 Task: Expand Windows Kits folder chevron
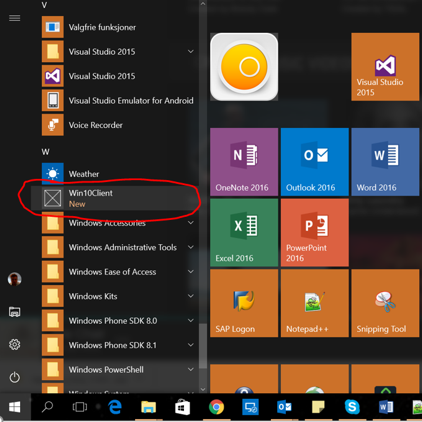[x=191, y=296]
